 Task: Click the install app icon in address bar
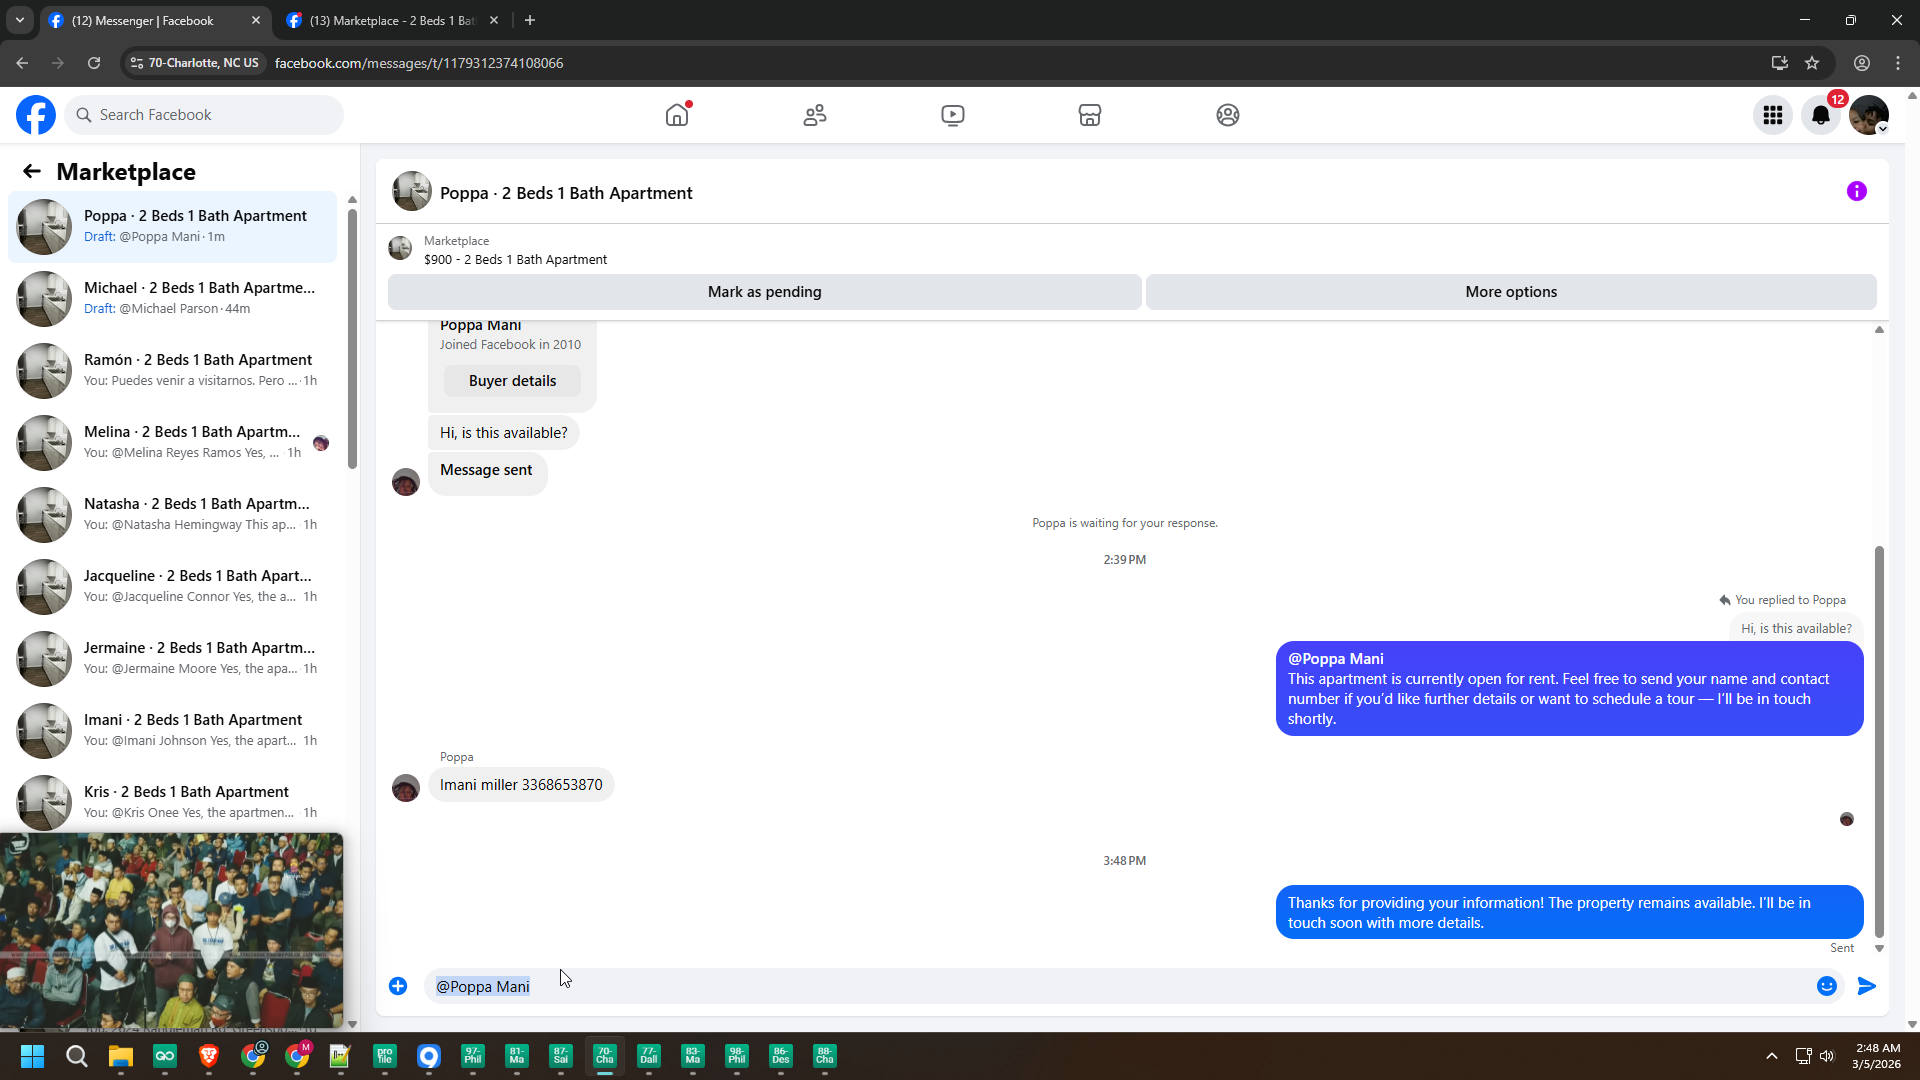pyautogui.click(x=1780, y=63)
